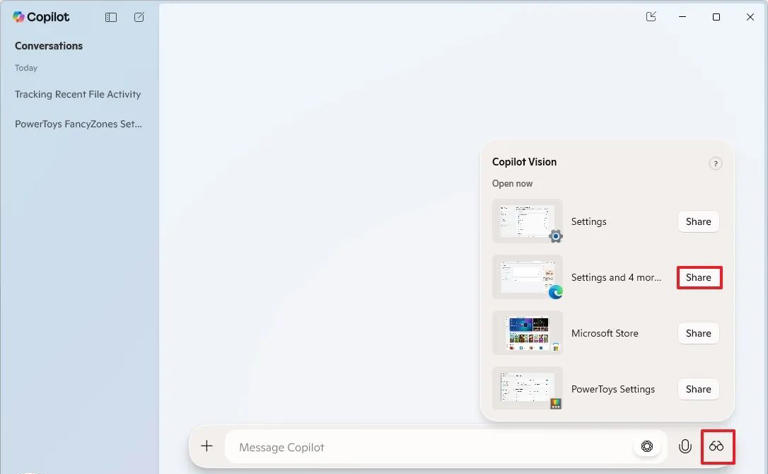The image size is (768, 474).
Task: Click the Copilot Vision glasses icon
Action: [717, 446]
